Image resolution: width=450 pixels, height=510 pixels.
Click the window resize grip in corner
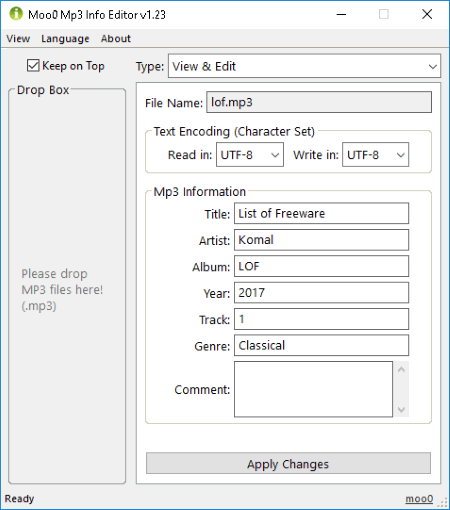(443, 502)
